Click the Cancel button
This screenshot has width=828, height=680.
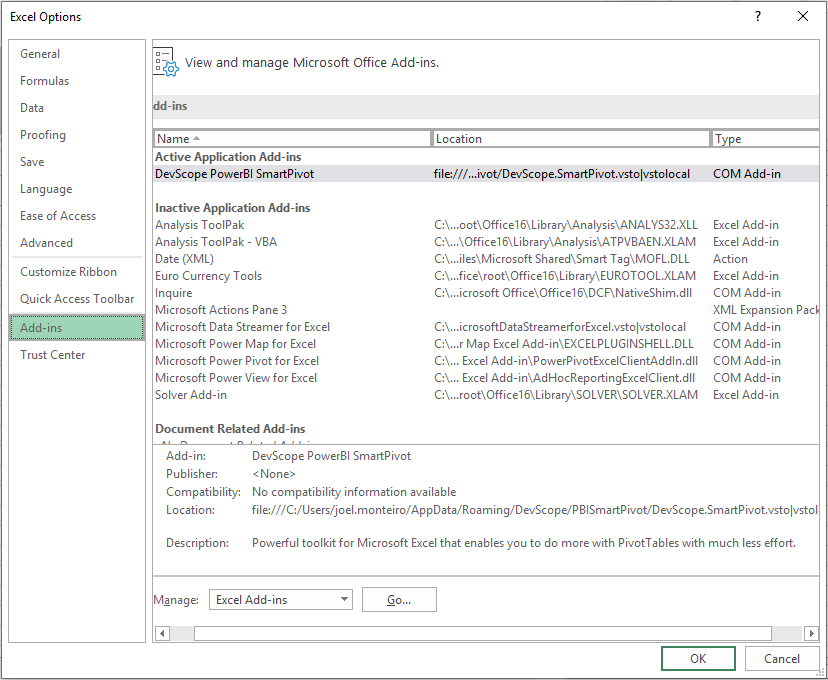click(x=782, y=658)
